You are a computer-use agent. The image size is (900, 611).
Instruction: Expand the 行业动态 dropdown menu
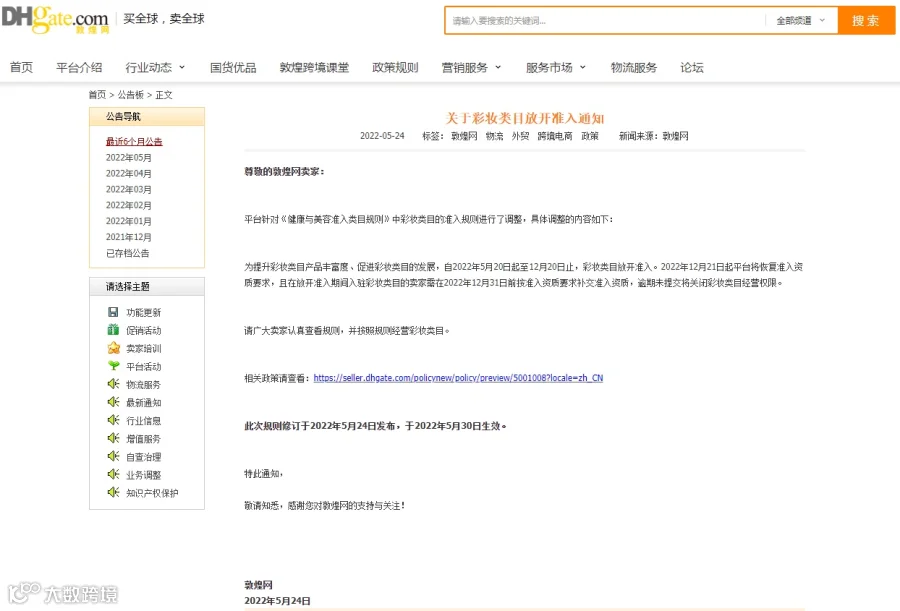156,67
